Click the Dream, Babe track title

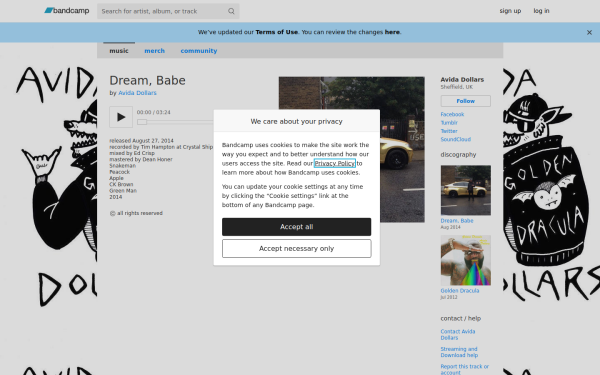coord(147,80)
